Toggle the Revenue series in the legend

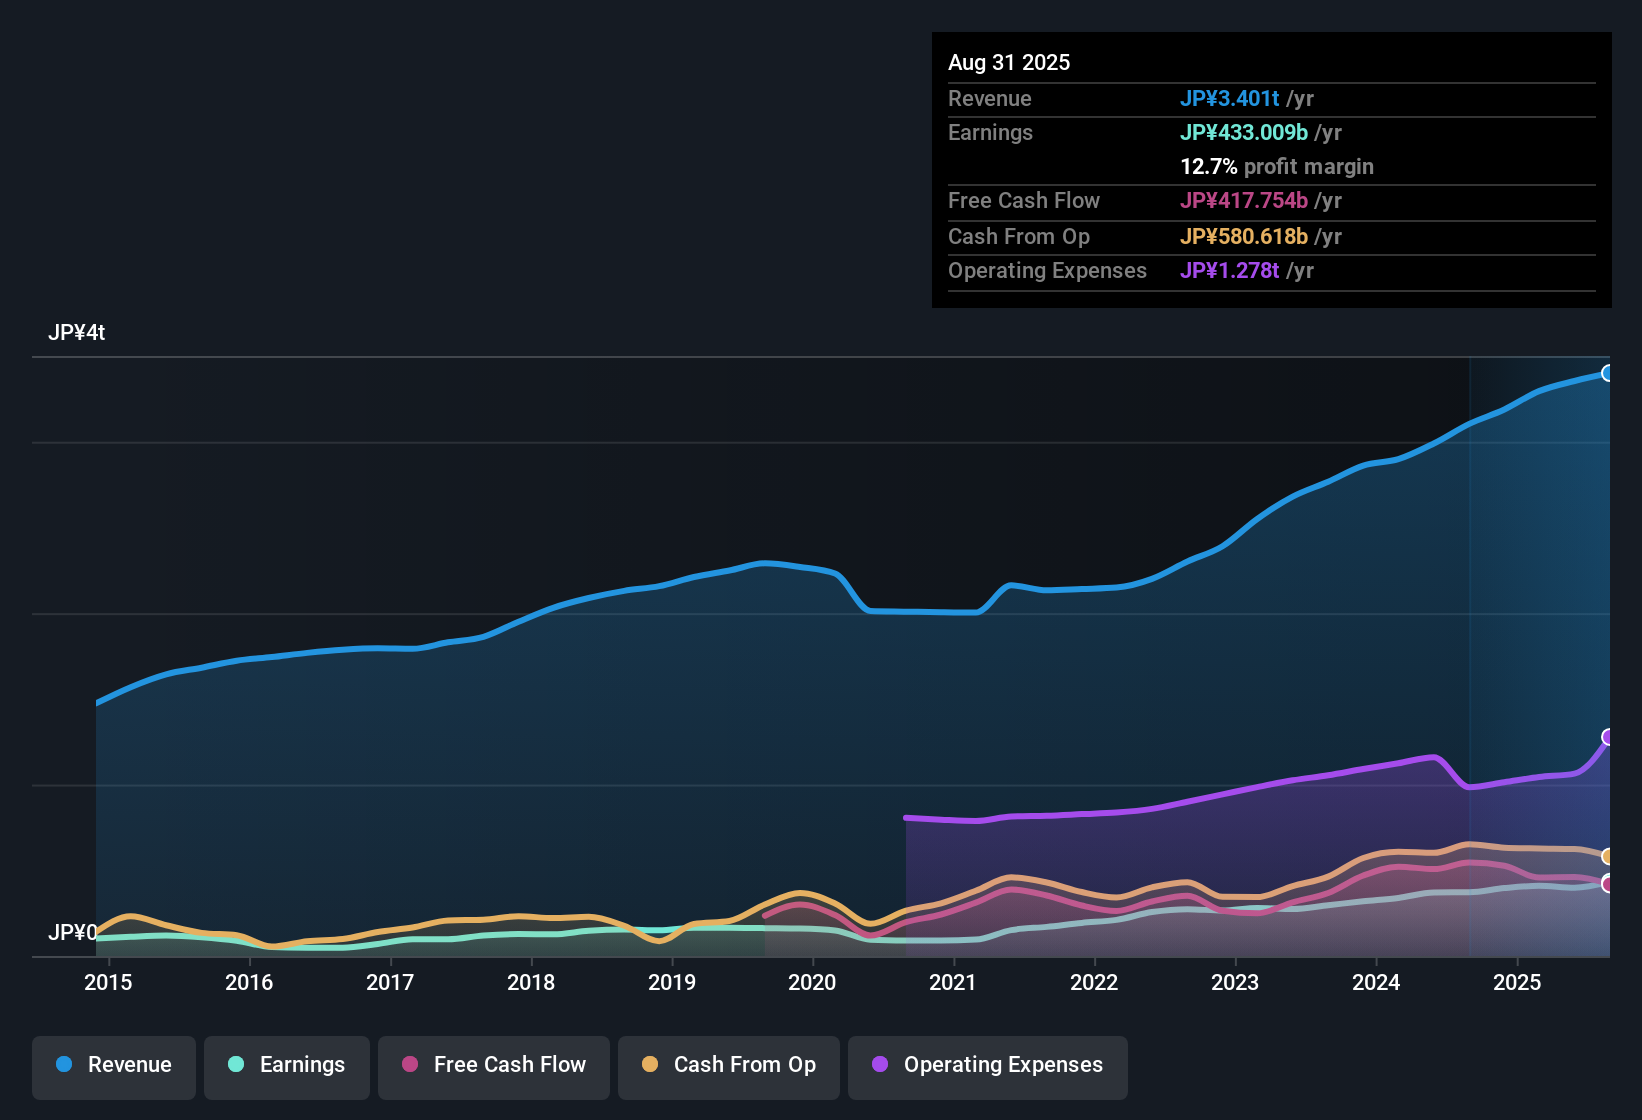click(x=113, y=1065)
